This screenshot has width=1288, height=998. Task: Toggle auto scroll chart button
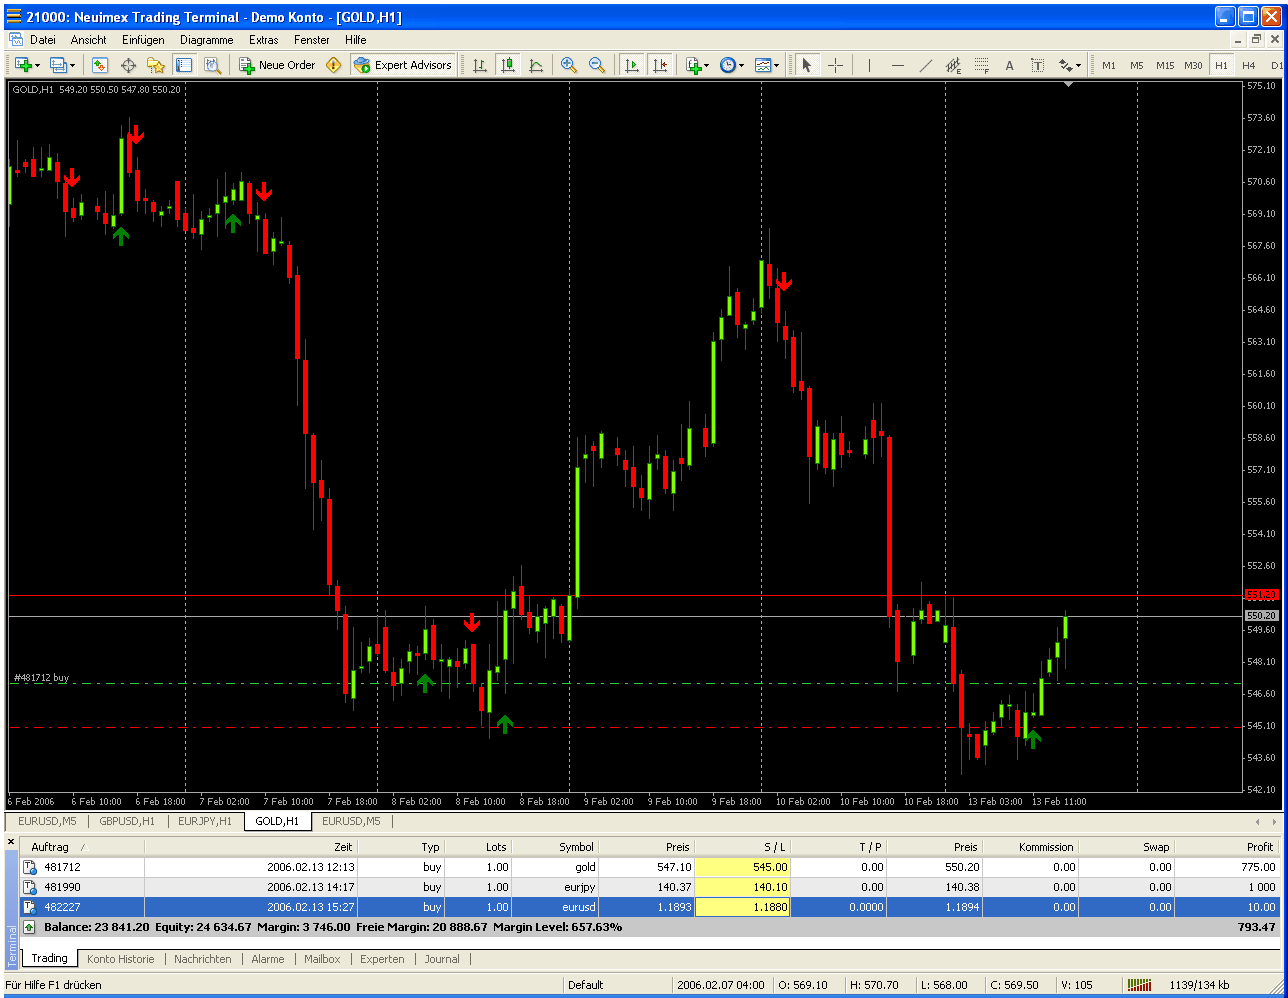(631, 65)
